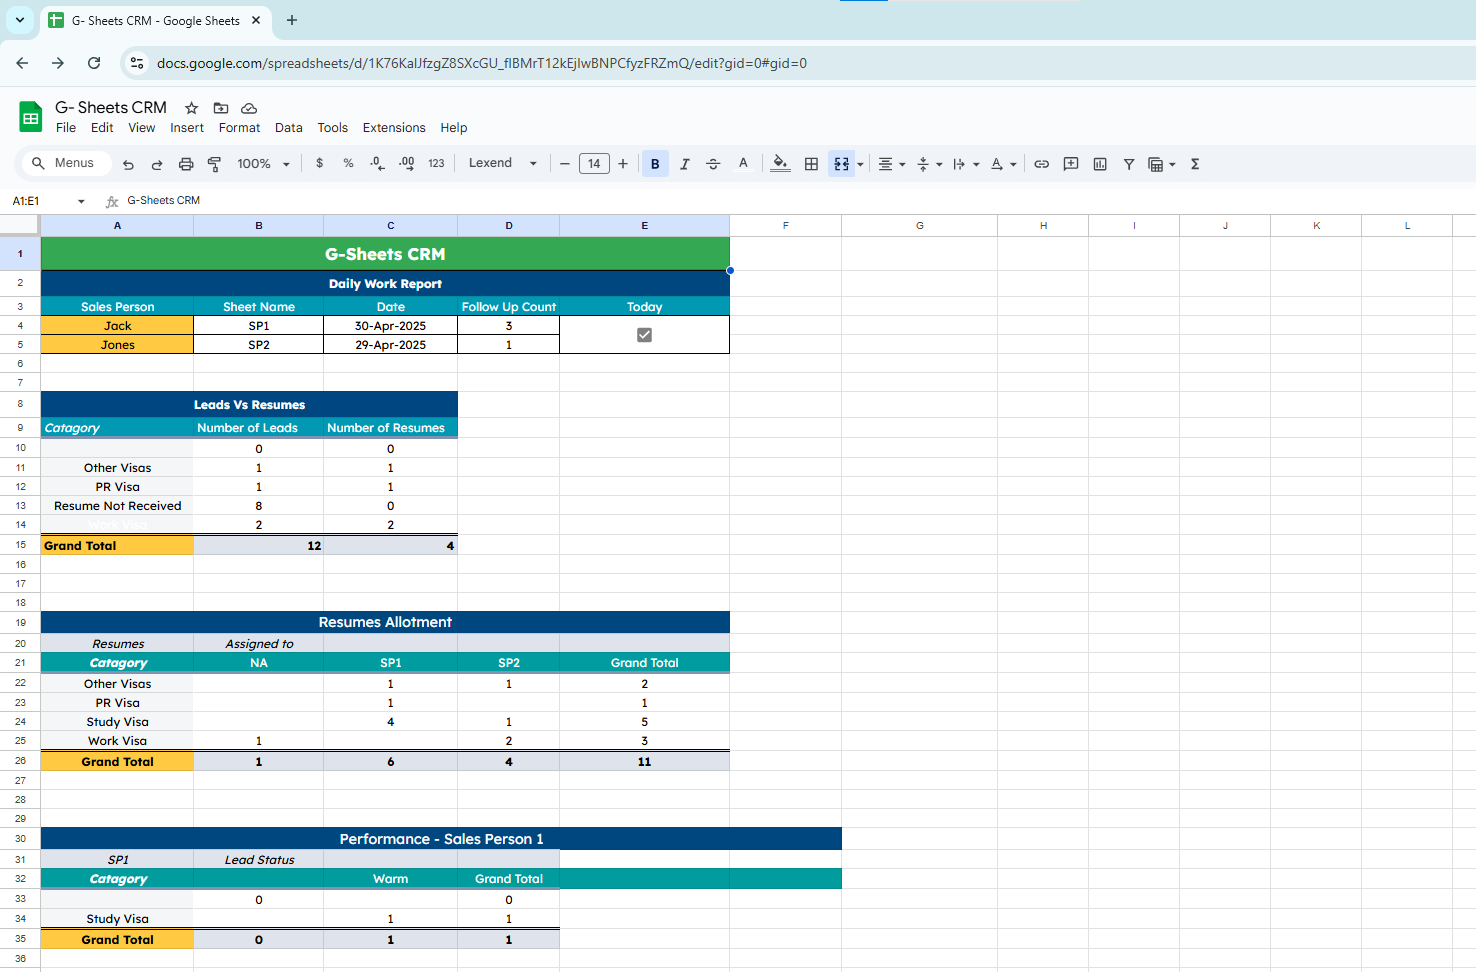This screenshot has width=1476, height=972.
Task: Open the Format menu
Action: click(x=239, y=128)
